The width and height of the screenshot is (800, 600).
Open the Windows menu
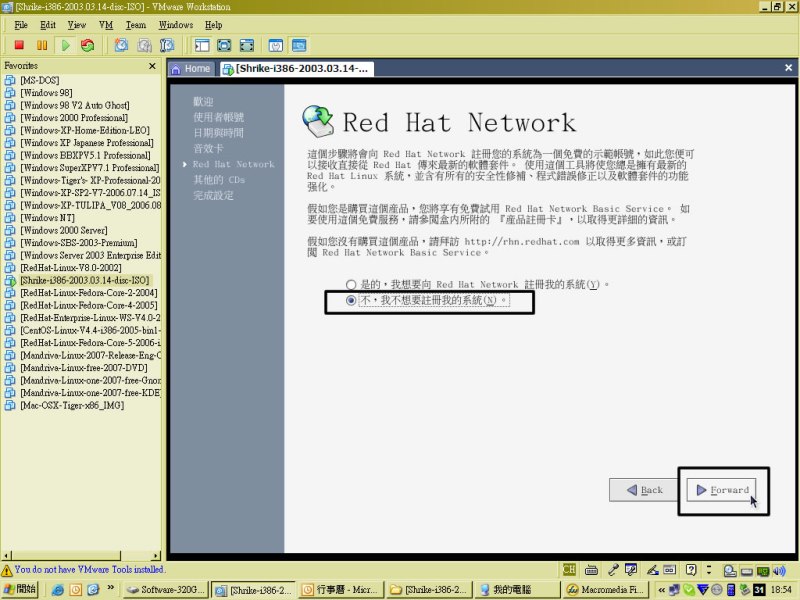176,24
